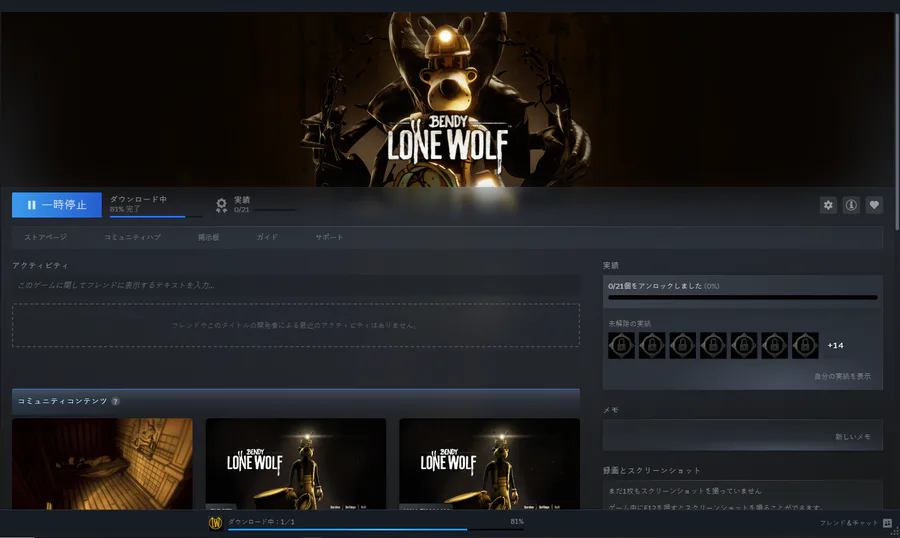900x538 pixels.
Task: Click first locked achievement icon
Action: 622,346
